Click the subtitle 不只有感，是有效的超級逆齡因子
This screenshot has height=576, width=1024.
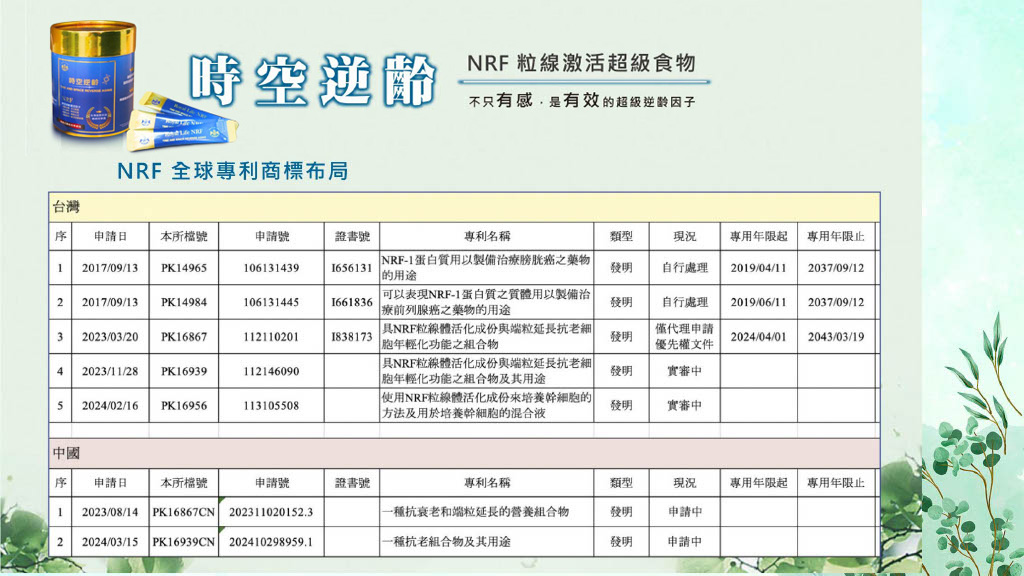point(582,101)
